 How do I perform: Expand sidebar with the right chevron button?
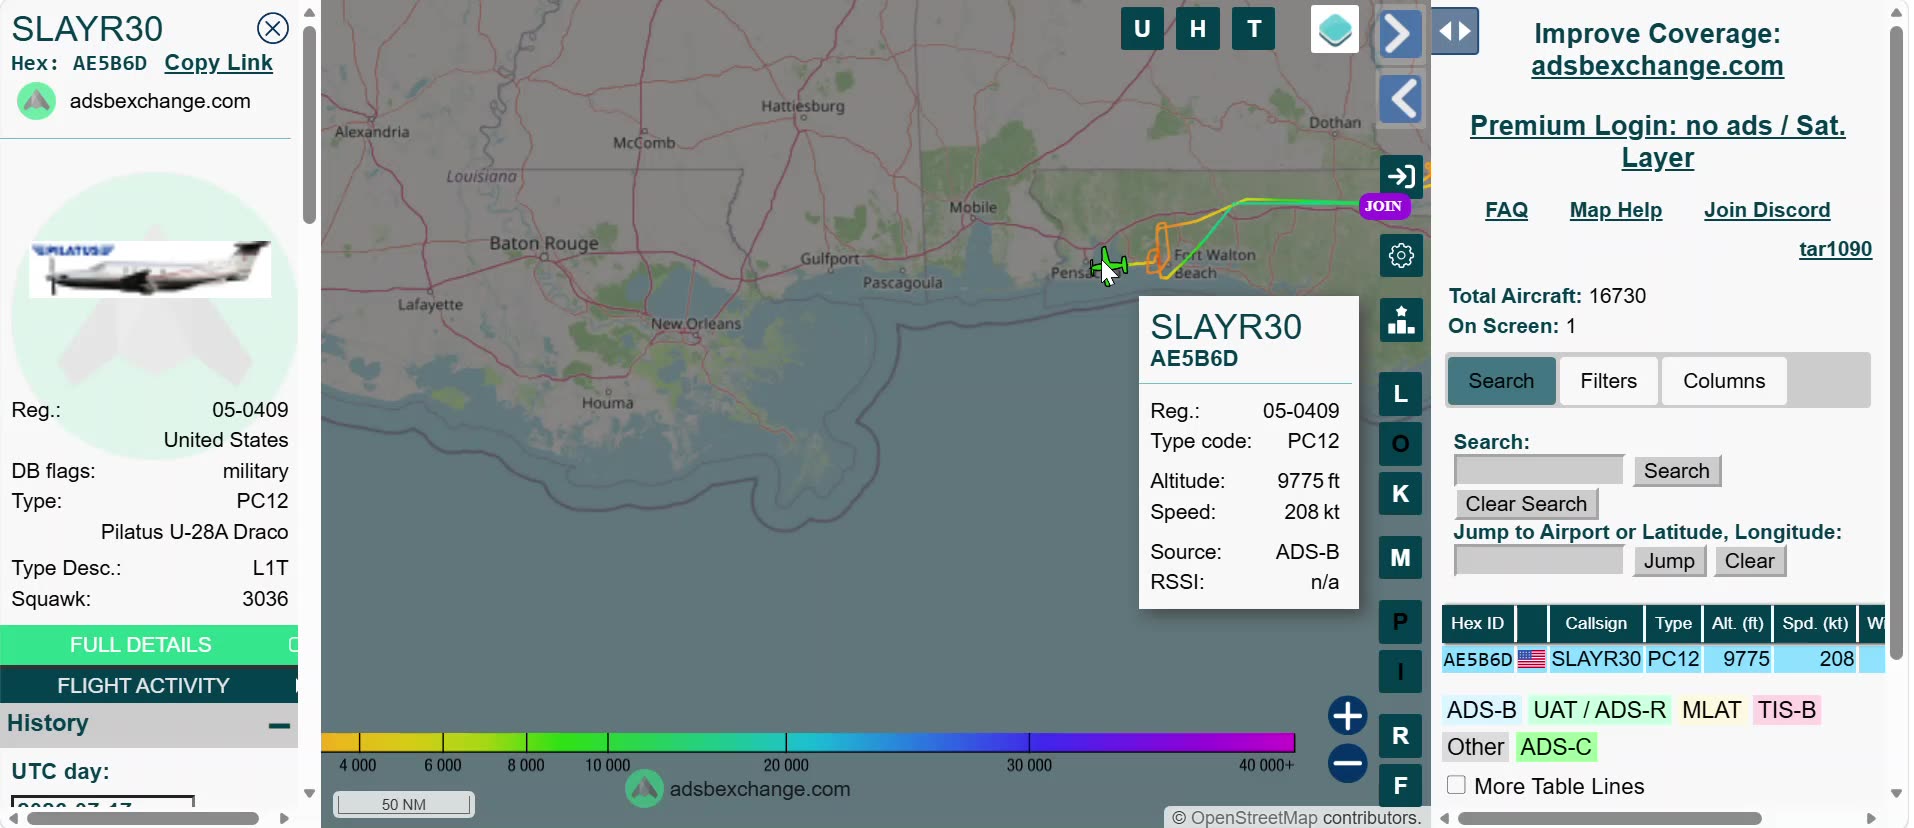[x=1400, y=34]
